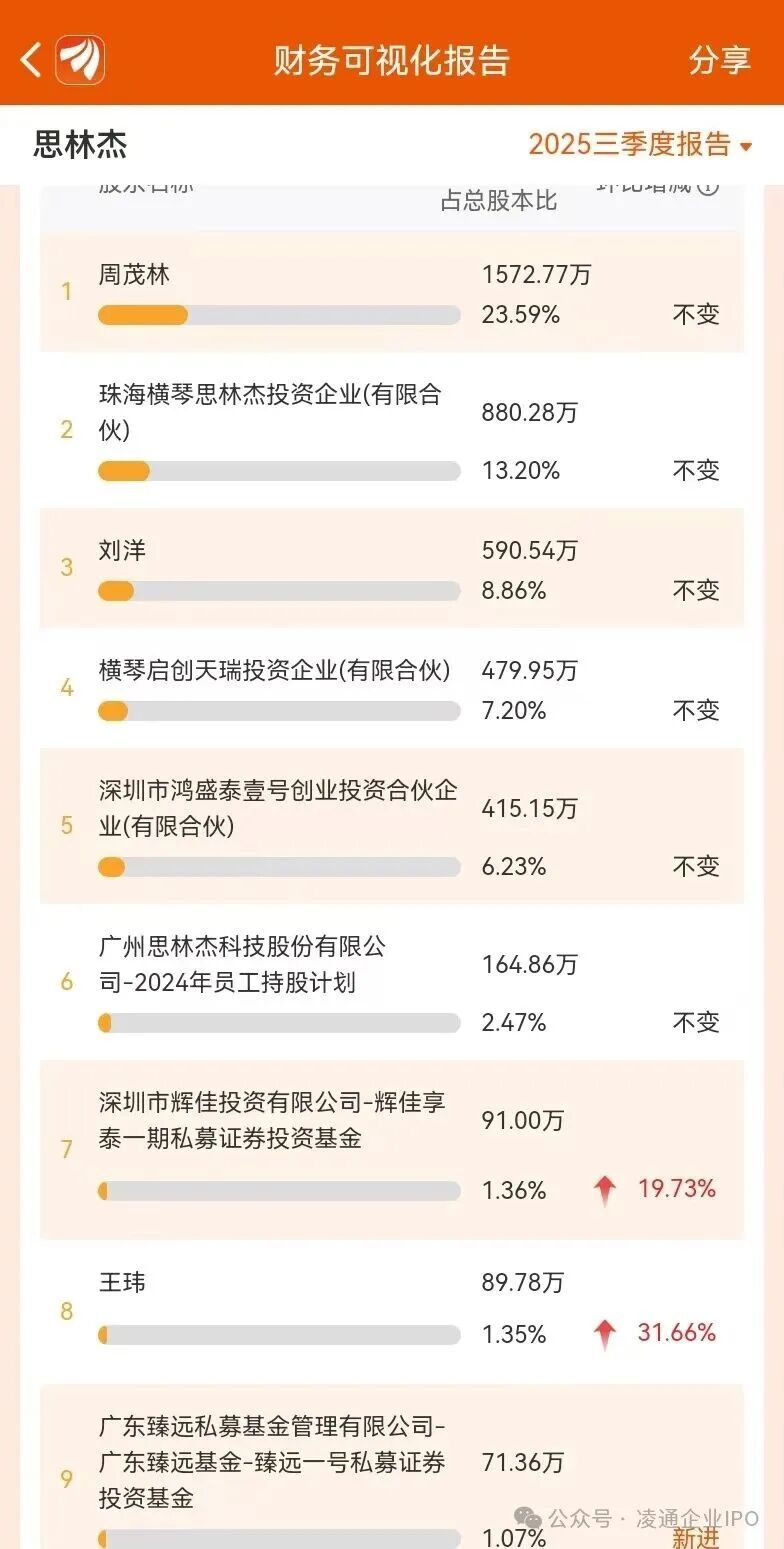Screen dimensions: 784x1549
Task: Tap the 思林杰 company name
Action: 81,145
